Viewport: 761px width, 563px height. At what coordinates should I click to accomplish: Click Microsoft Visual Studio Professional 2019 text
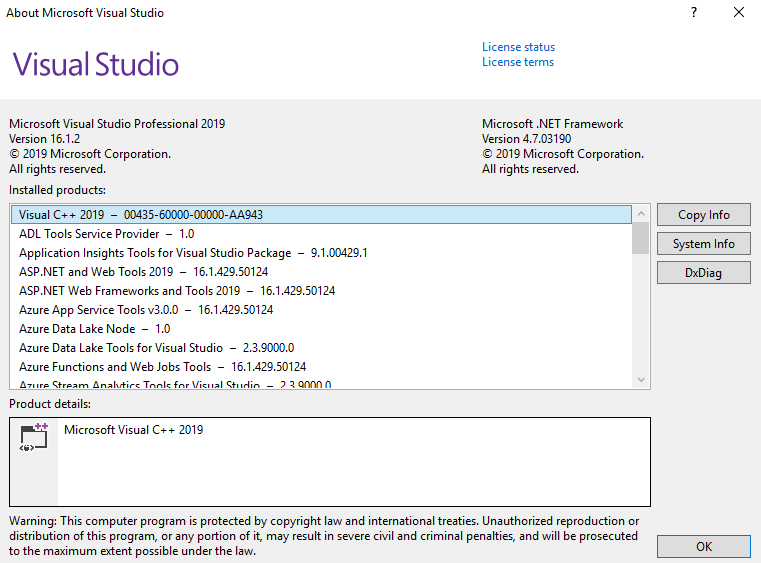pos(117,124)
